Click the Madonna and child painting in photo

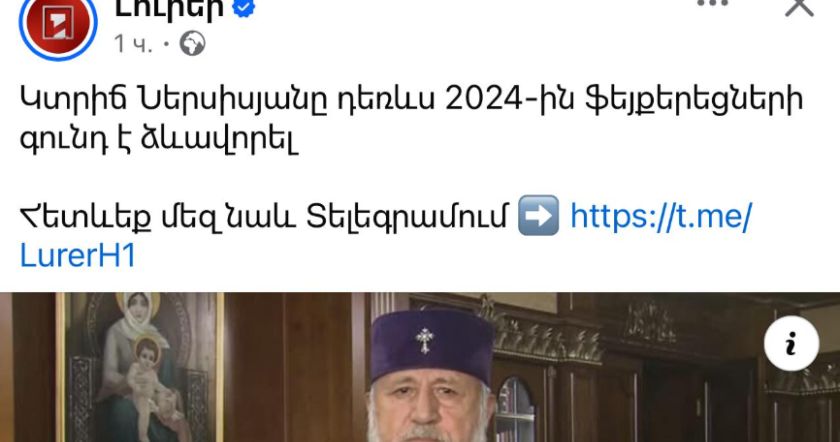click(x=139, y=367)
